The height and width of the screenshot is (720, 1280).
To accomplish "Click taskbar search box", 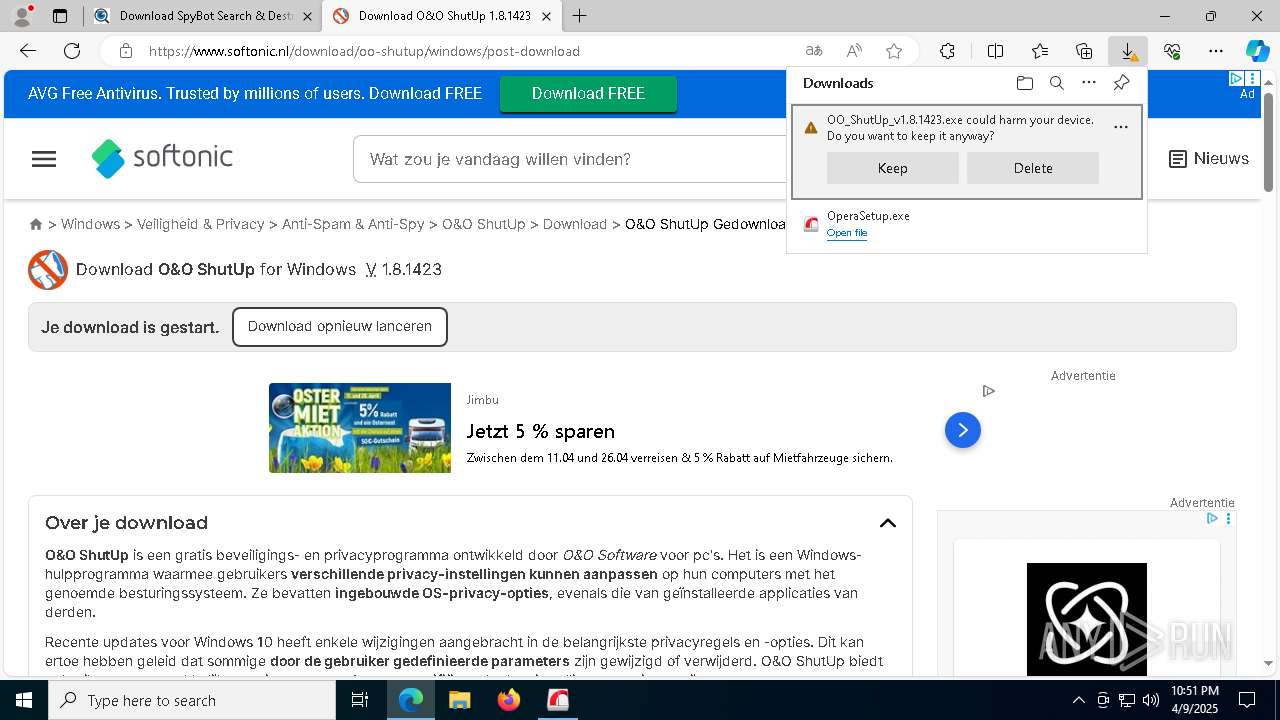I will pos(192,700).
